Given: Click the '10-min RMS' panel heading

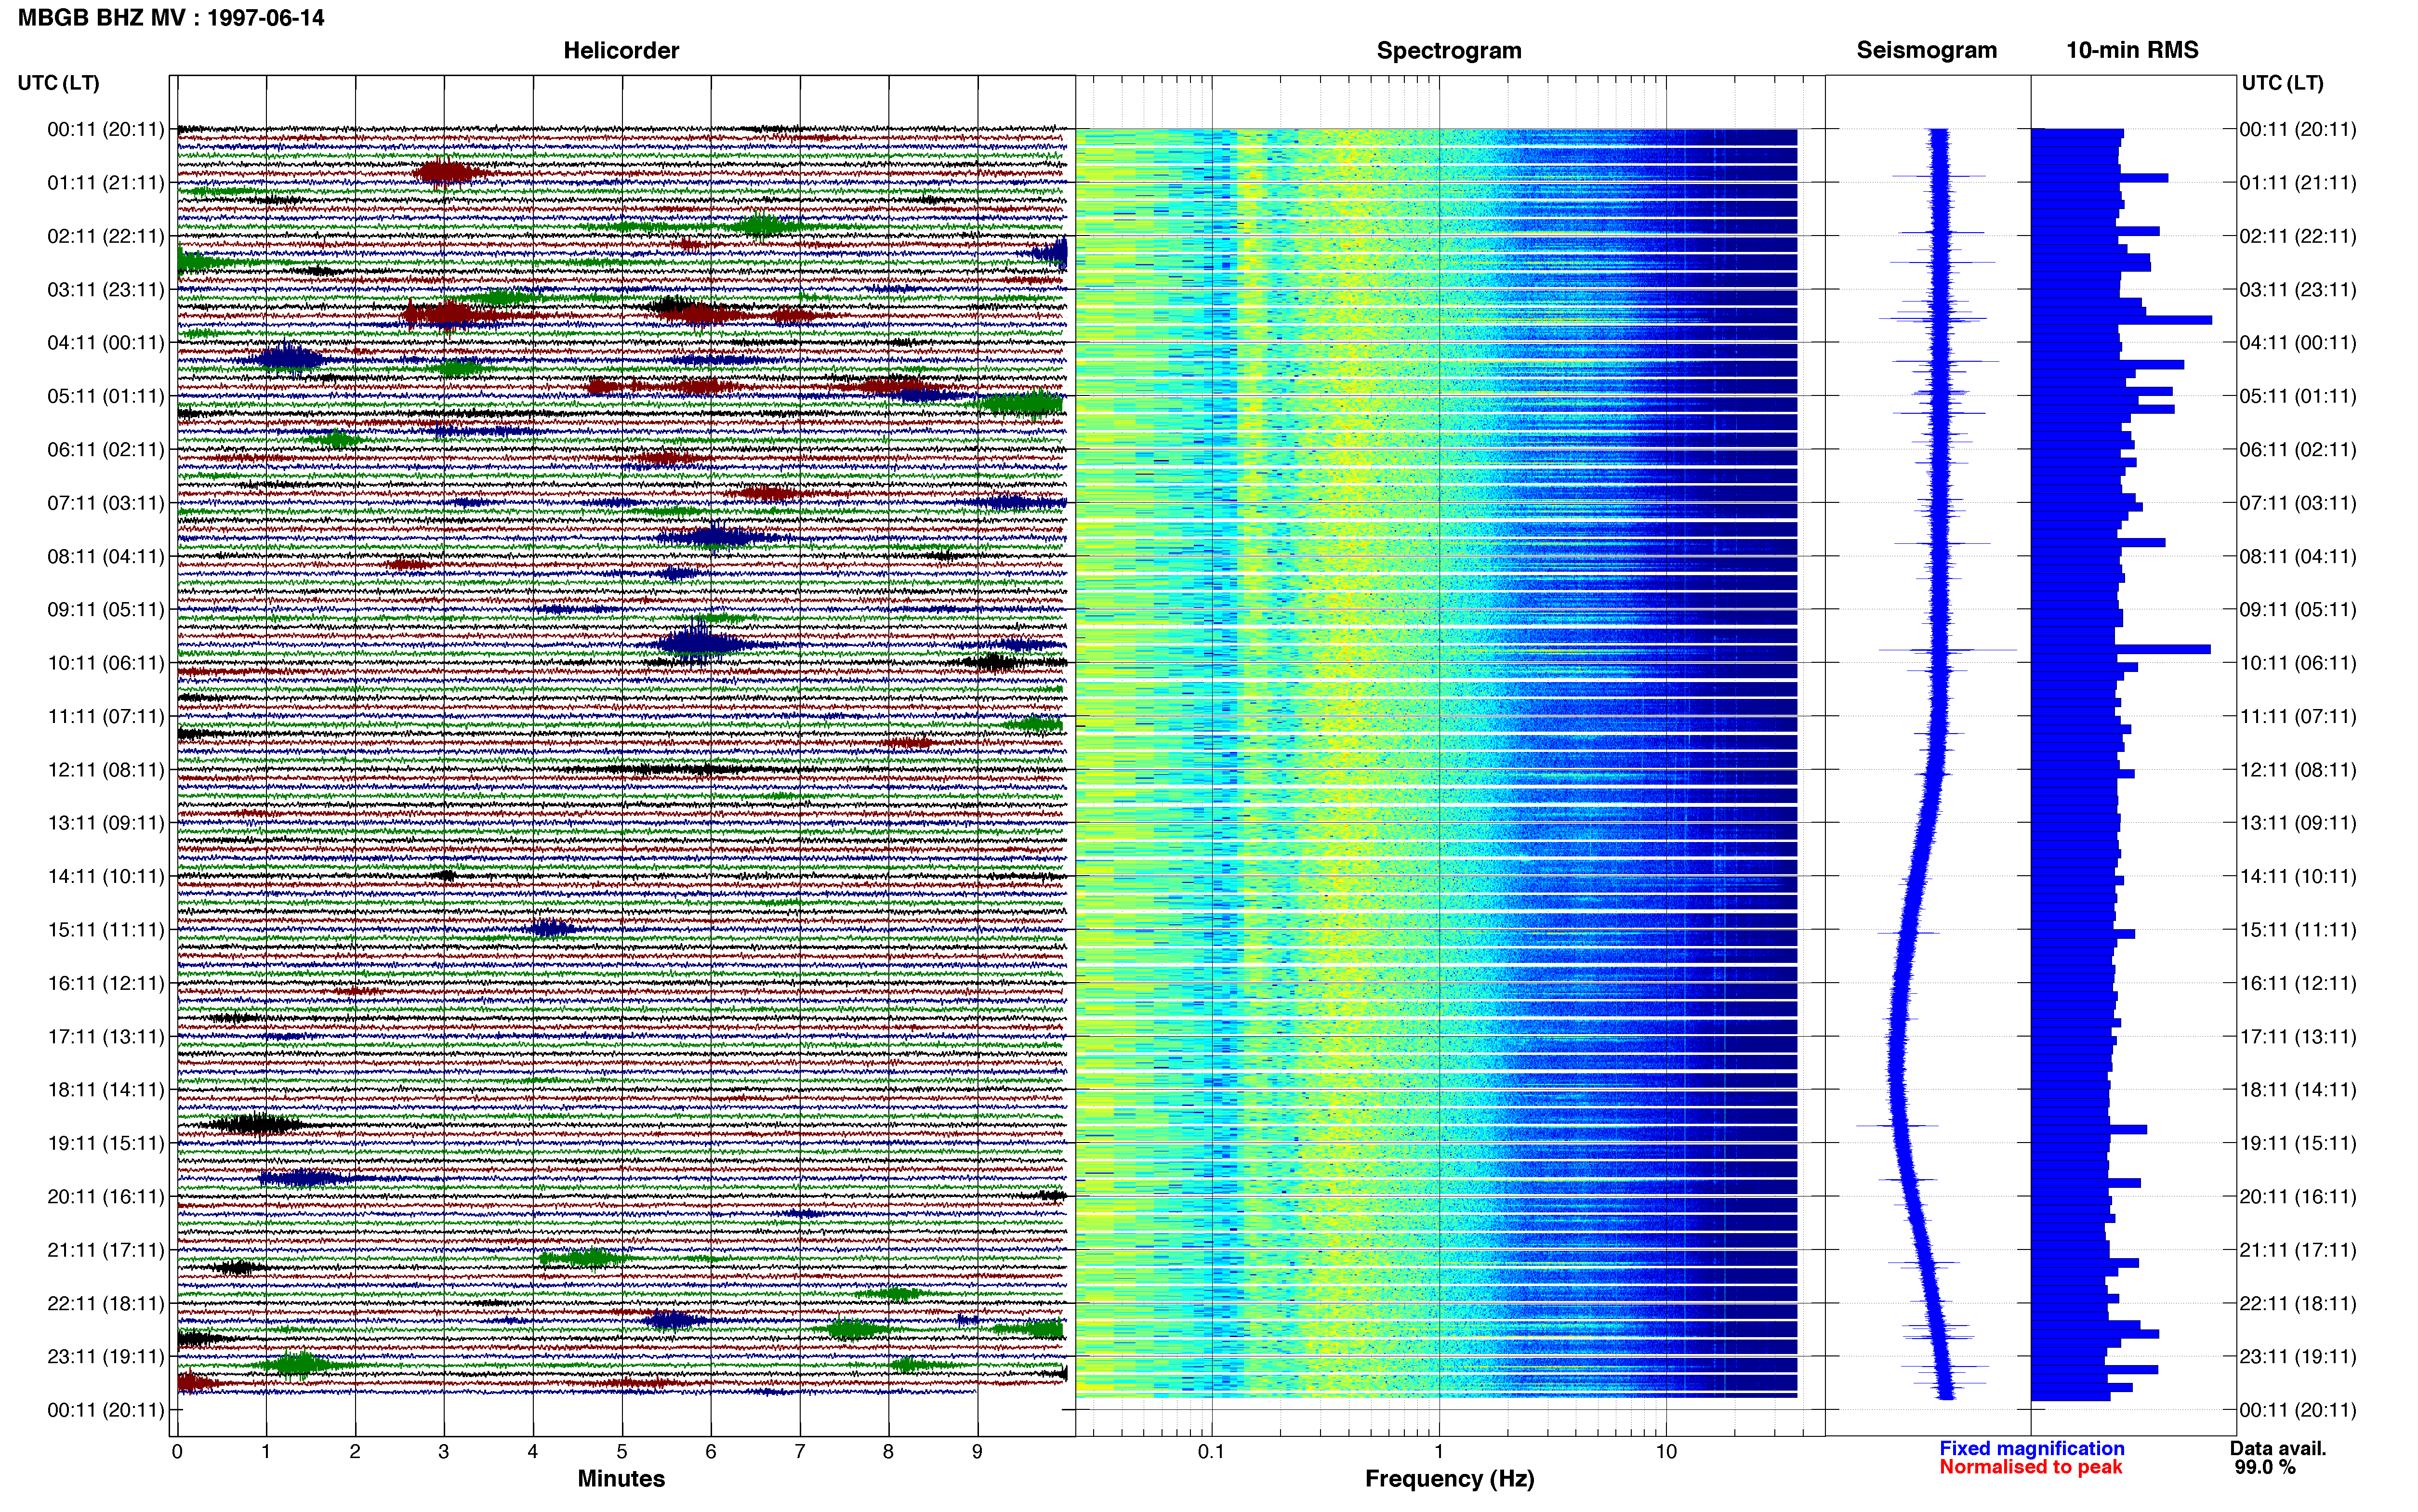Looking at the screenshot, I should pyautogui.click(x=2132, y=50).
